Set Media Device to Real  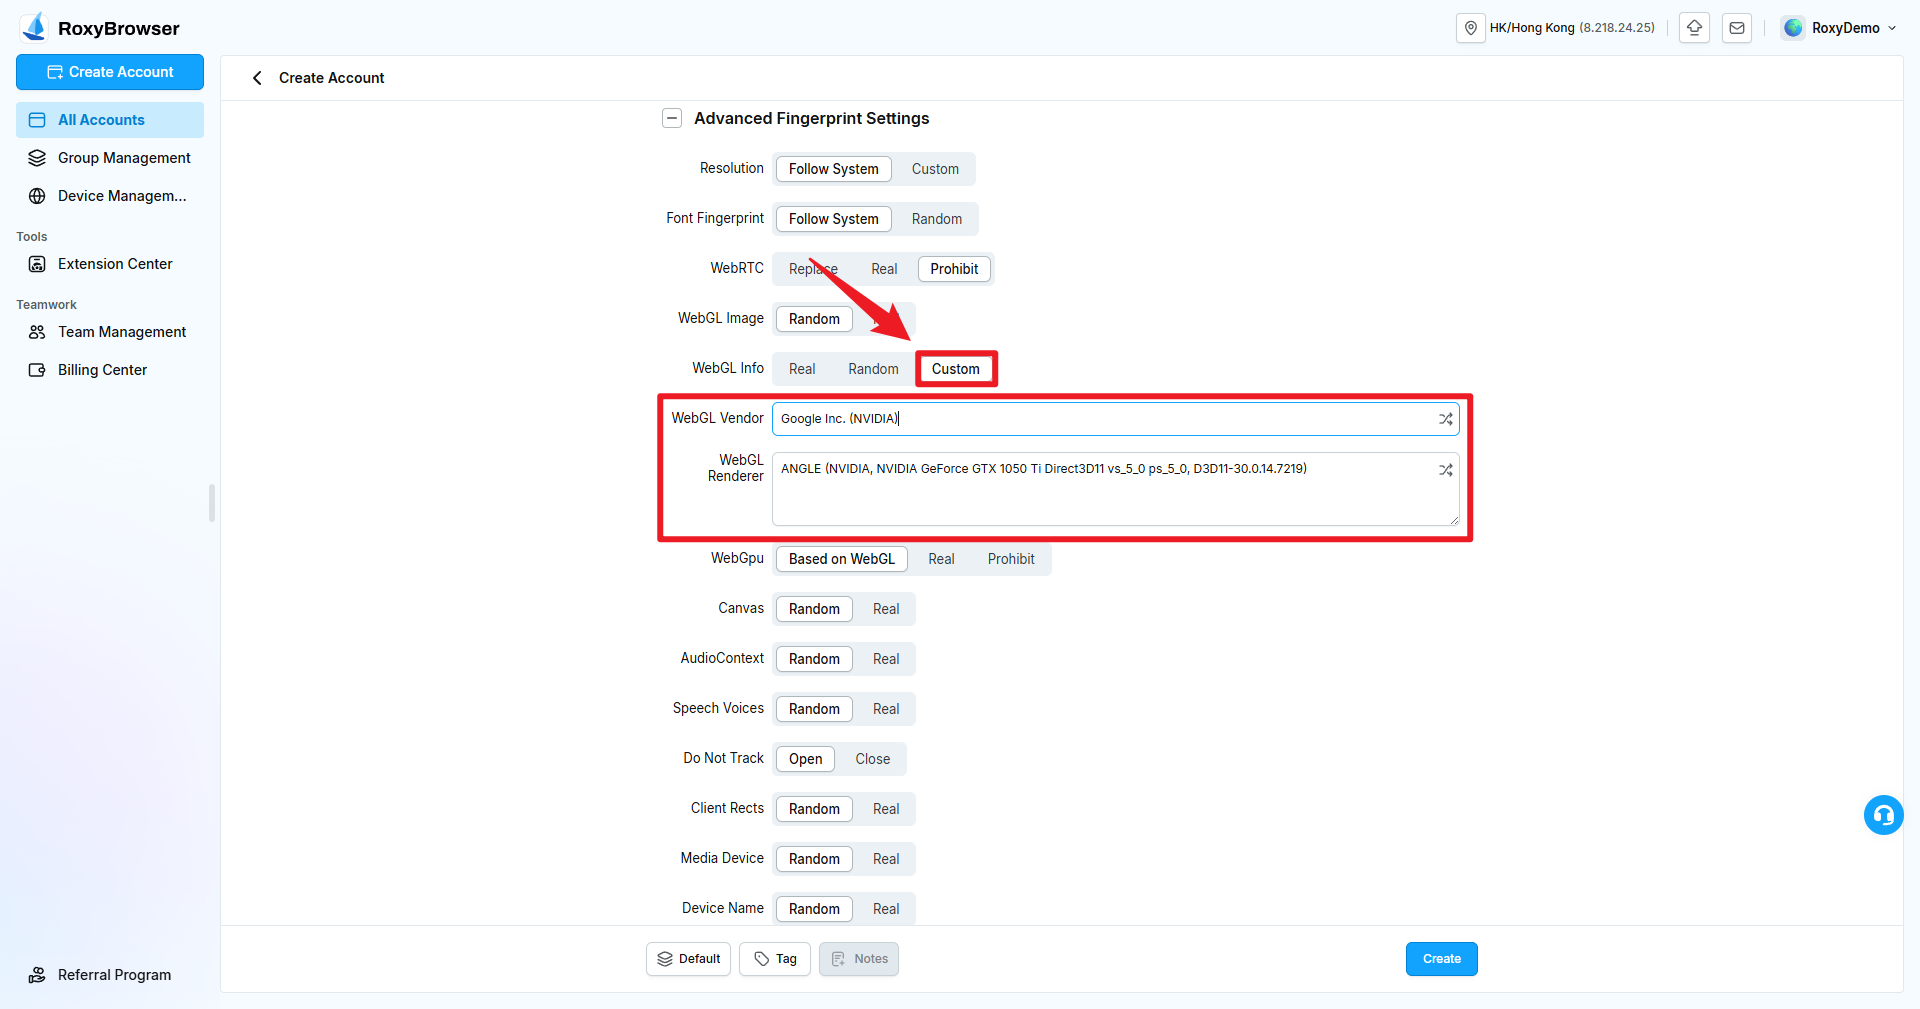(886, 859)
